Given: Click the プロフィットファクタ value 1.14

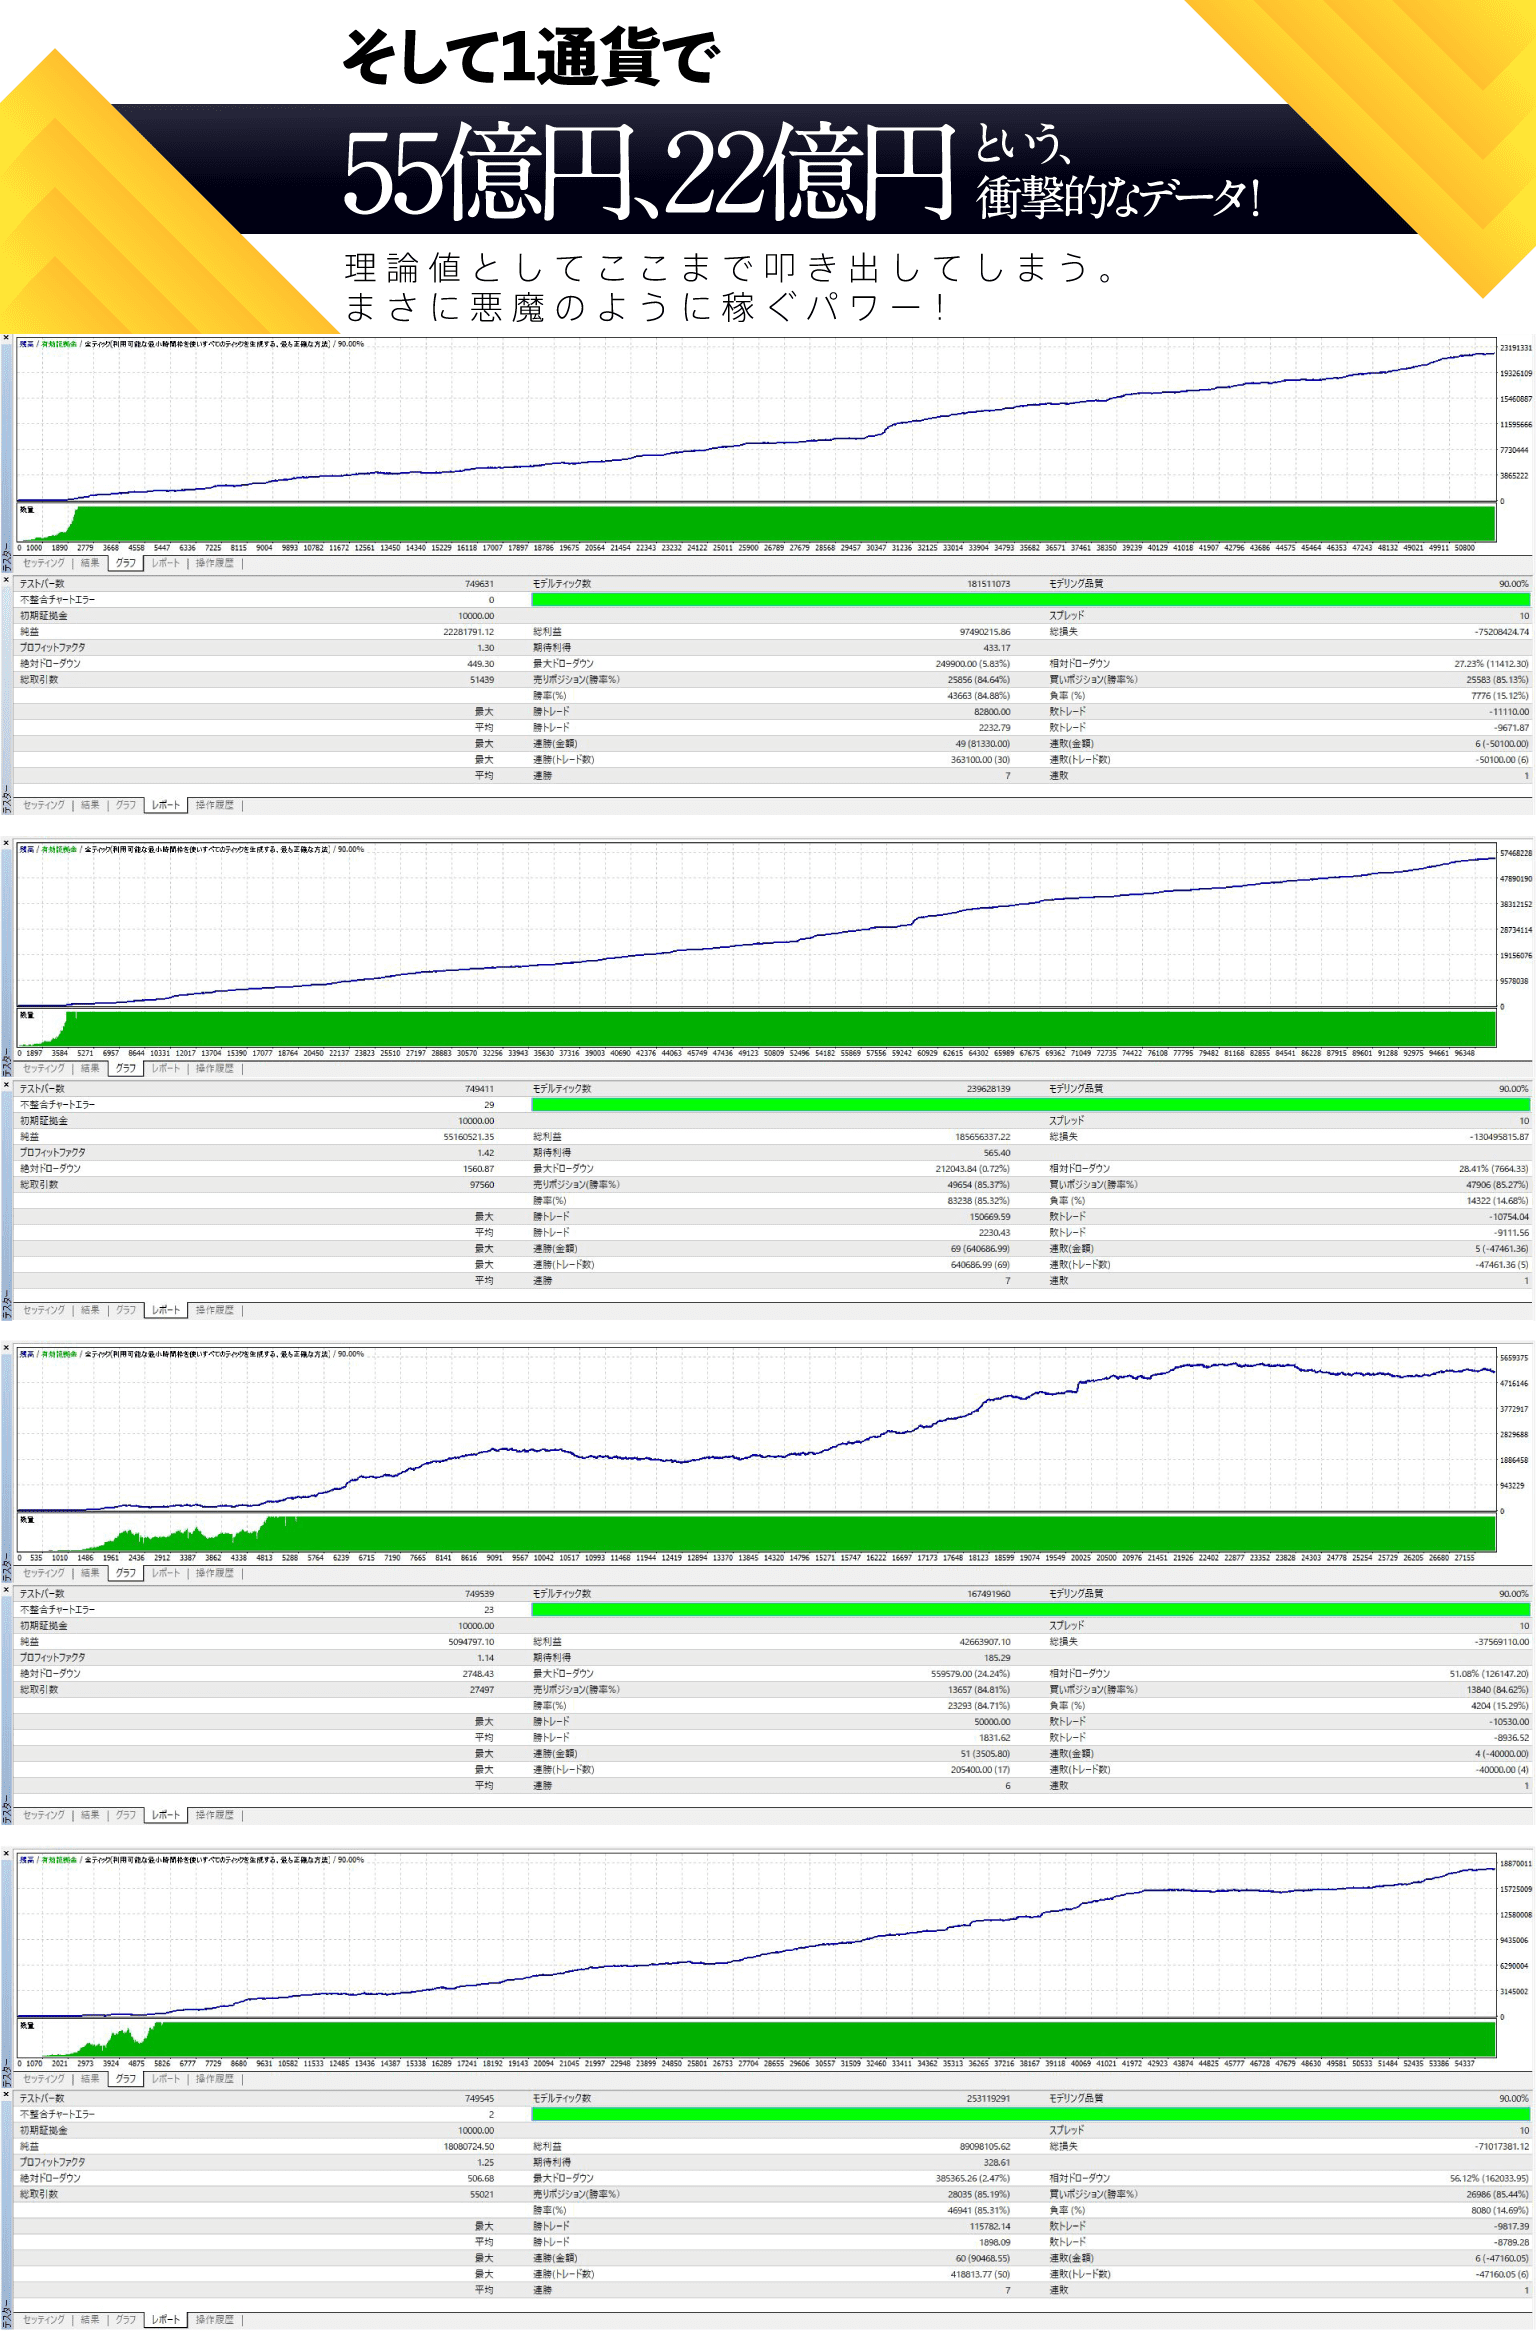Looking at the screenshot, I should pos(485,1658).
